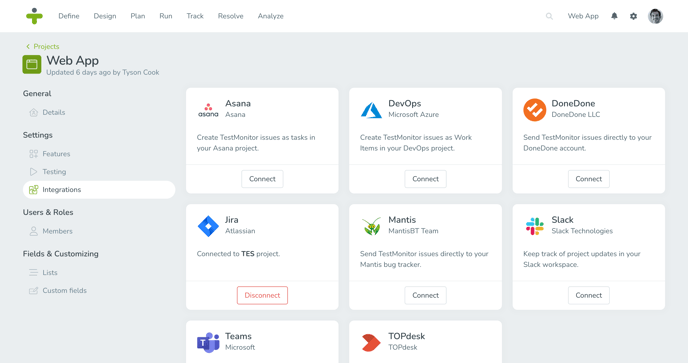
Task: Click the Features sidebar icon
Action: [33, 154]
